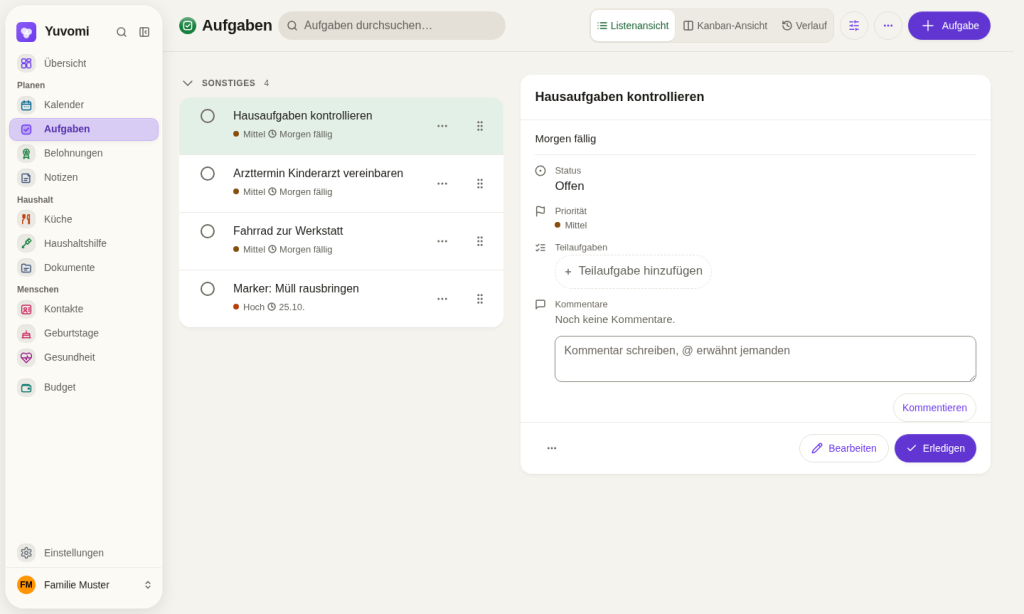Click drag handle of Fahrrad zur Werkstatt row
1024x614 pixels.
pos(480,241)
